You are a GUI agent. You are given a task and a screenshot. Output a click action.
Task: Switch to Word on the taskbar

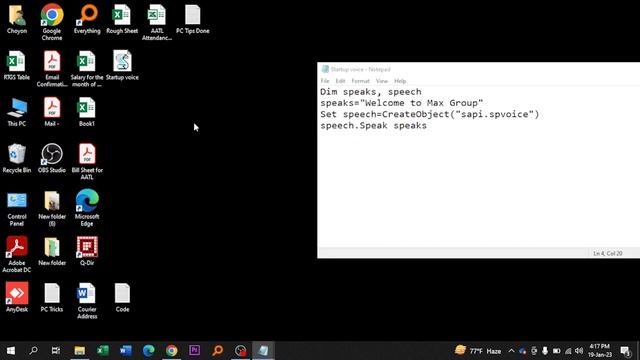coord(126,351)
